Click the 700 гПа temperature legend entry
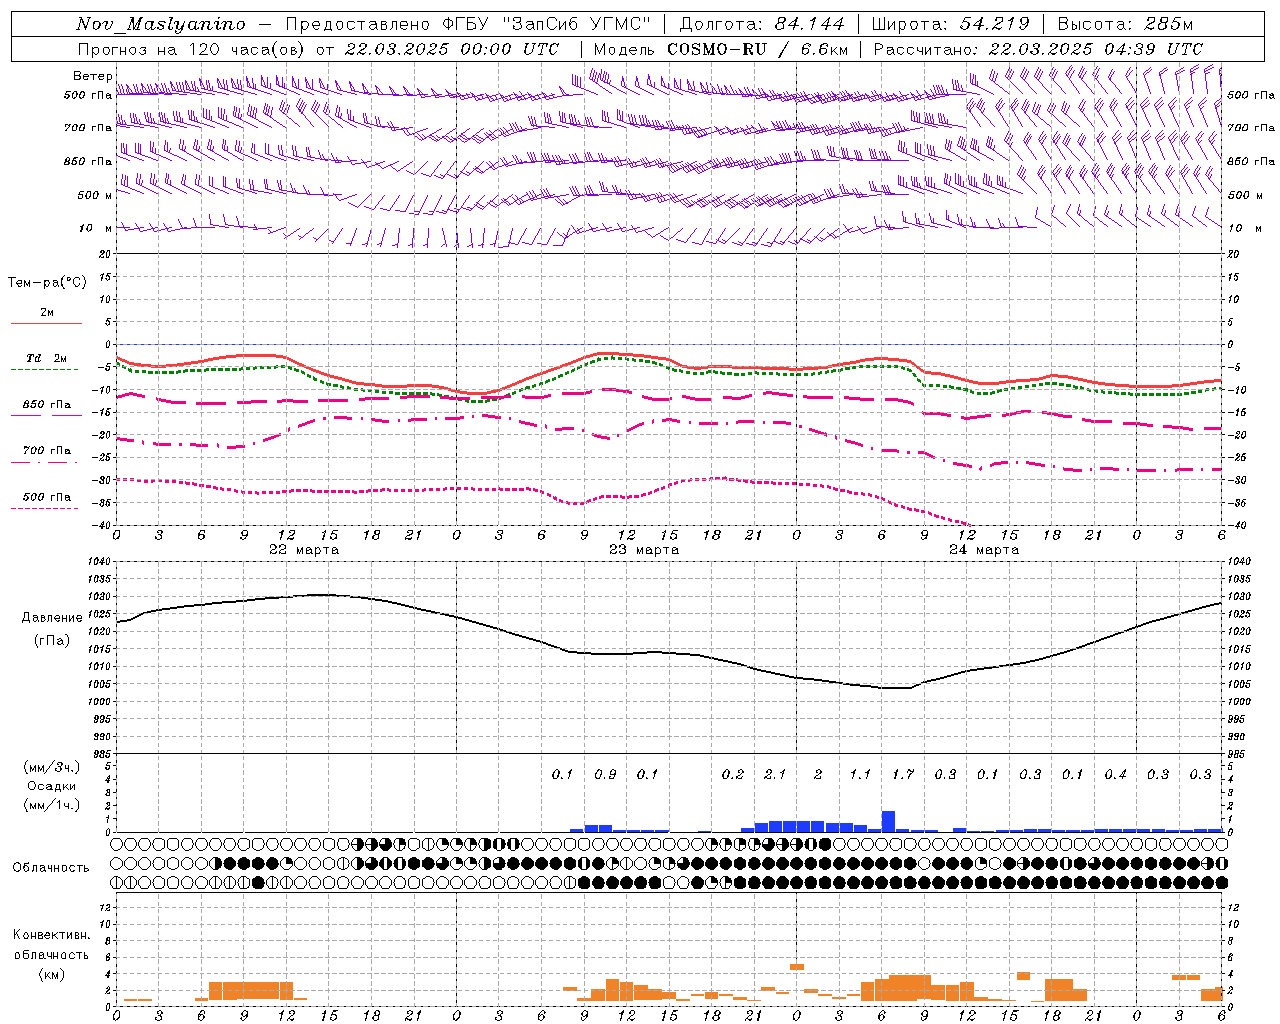1280x1024 pixels. 47,450
